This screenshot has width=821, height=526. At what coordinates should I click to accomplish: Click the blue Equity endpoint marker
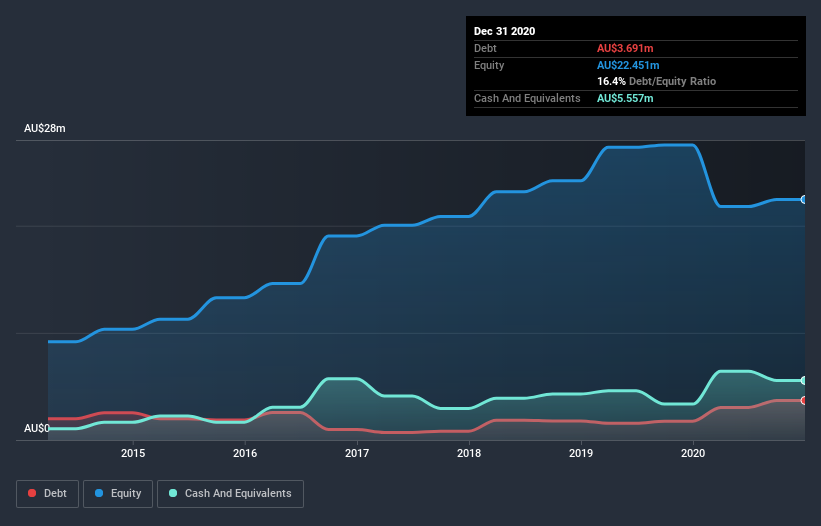point(804,200)
